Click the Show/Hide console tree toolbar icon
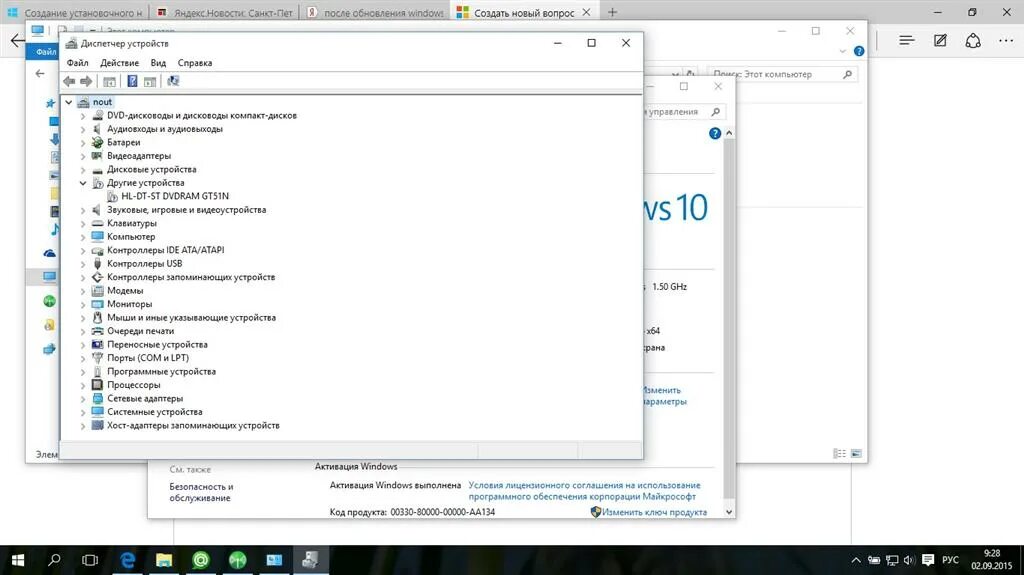 point(110,81)
